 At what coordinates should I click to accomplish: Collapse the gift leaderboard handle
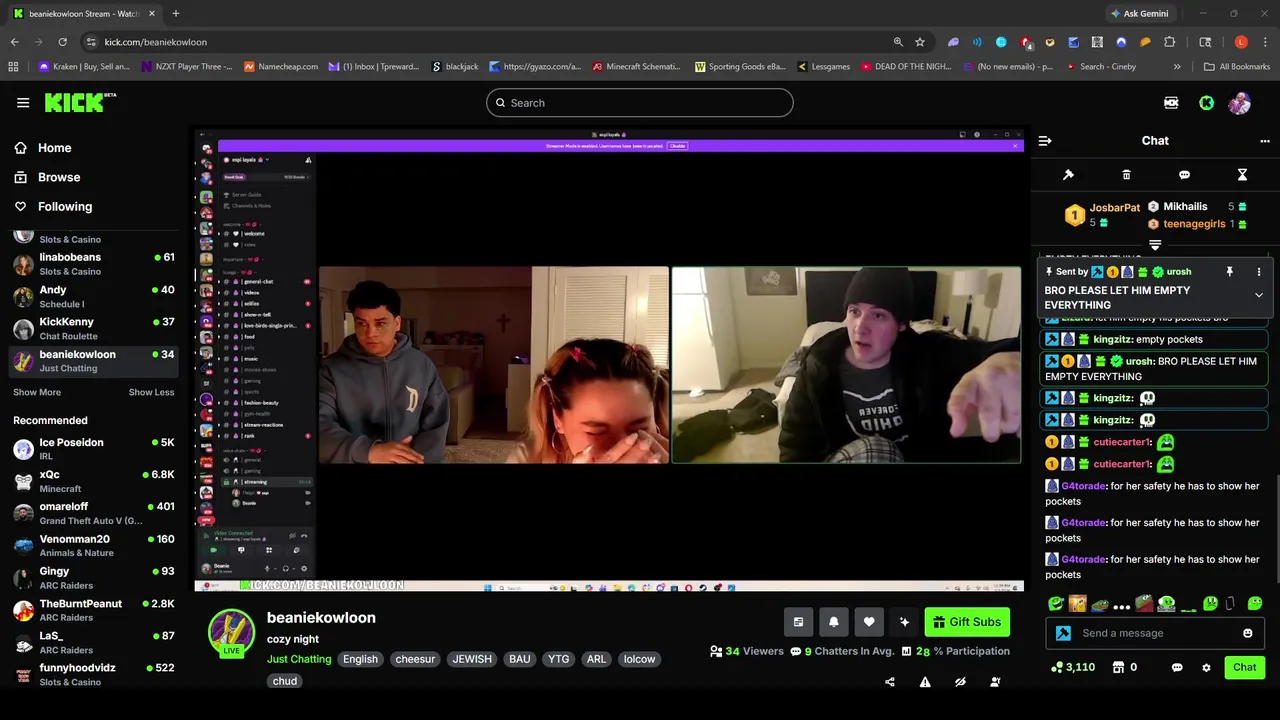(x=1155, y=244)
